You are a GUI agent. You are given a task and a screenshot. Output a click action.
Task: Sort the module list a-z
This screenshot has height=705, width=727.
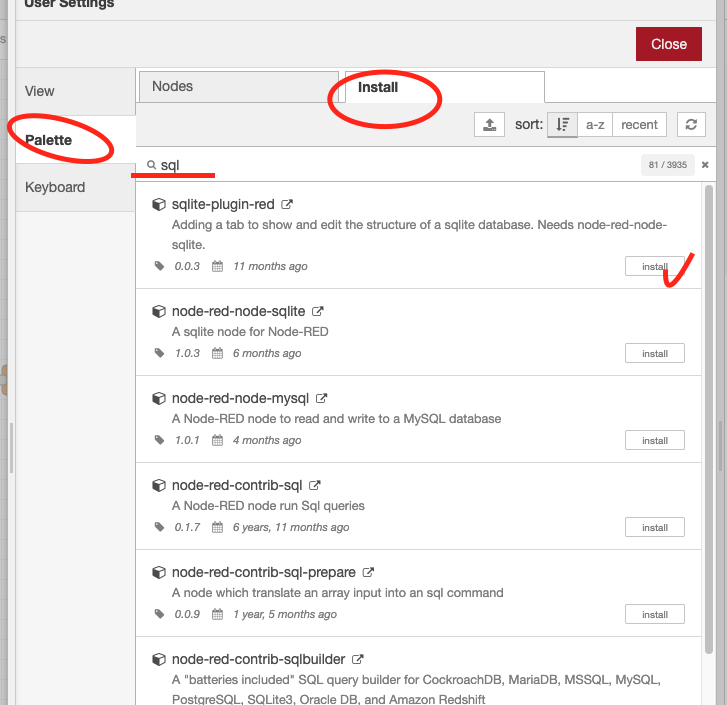coord(595,125)
